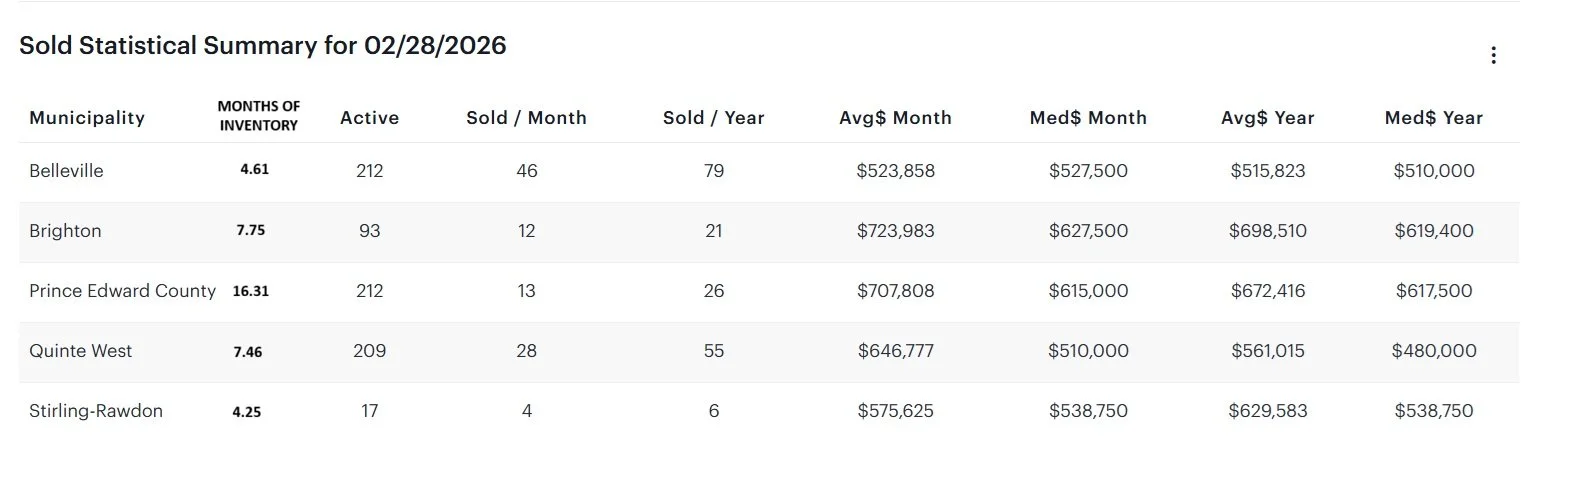Sort table by Active column
Screen dimensions: 1573x485
[x=369, y=118]
